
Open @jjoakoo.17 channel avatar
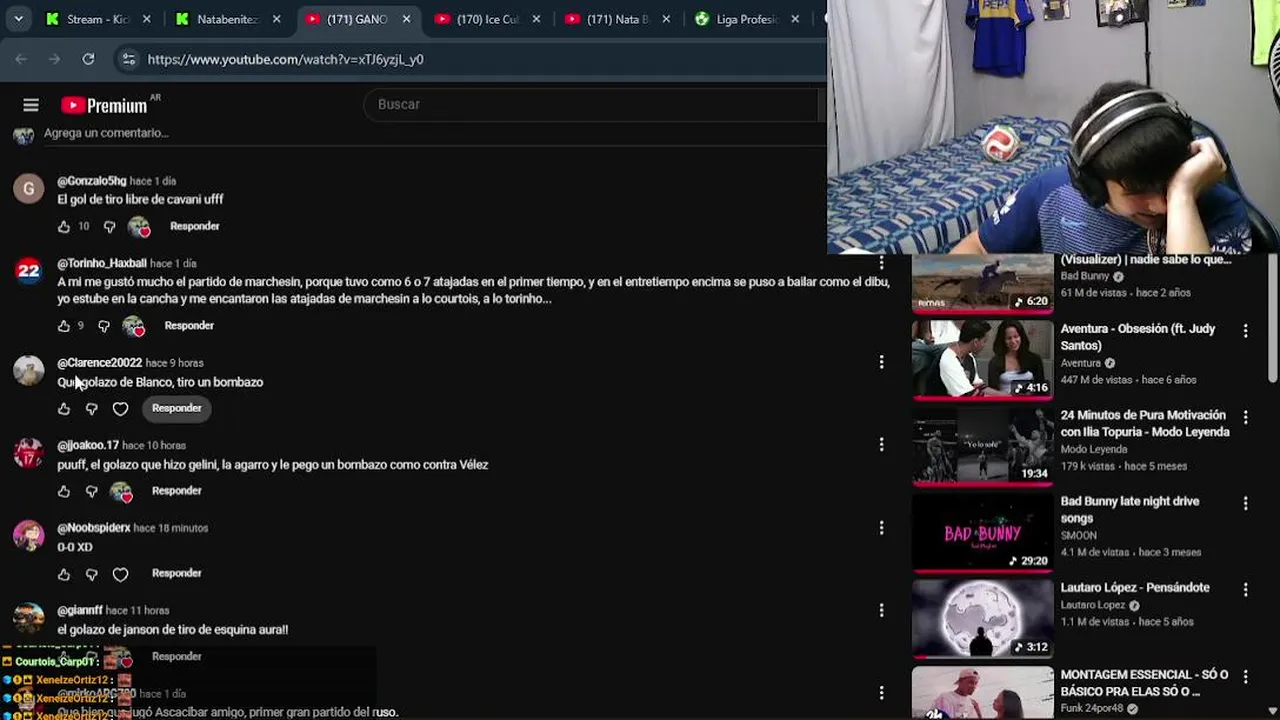pos(28,453)
